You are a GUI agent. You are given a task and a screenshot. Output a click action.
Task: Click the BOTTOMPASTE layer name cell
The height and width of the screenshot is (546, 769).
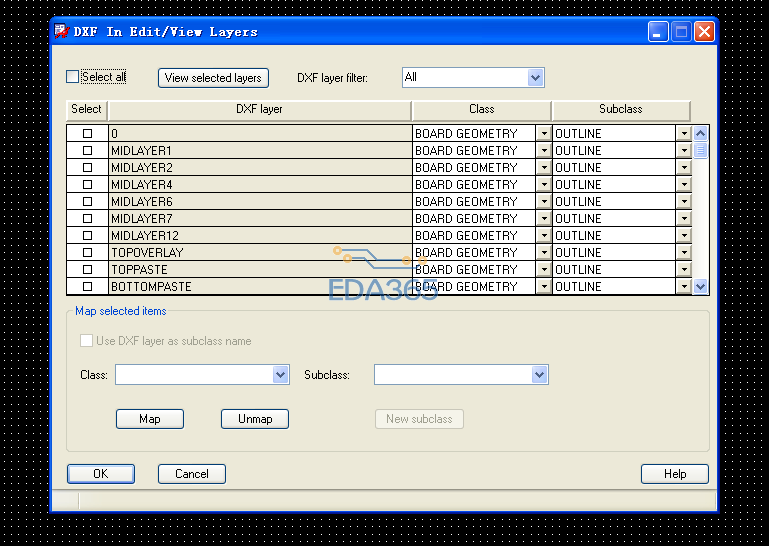[x=260, y=286]
